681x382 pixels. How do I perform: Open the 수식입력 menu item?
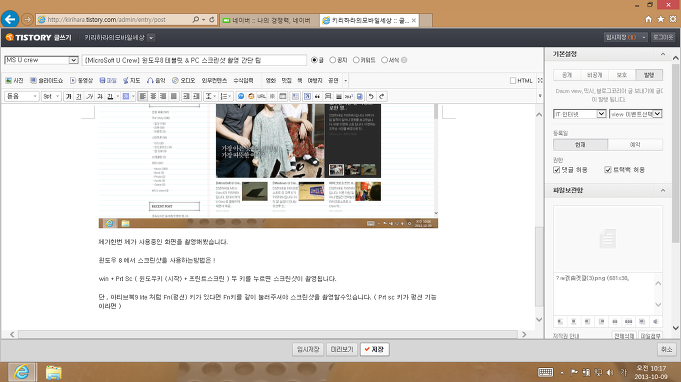(x=243, y=81)
